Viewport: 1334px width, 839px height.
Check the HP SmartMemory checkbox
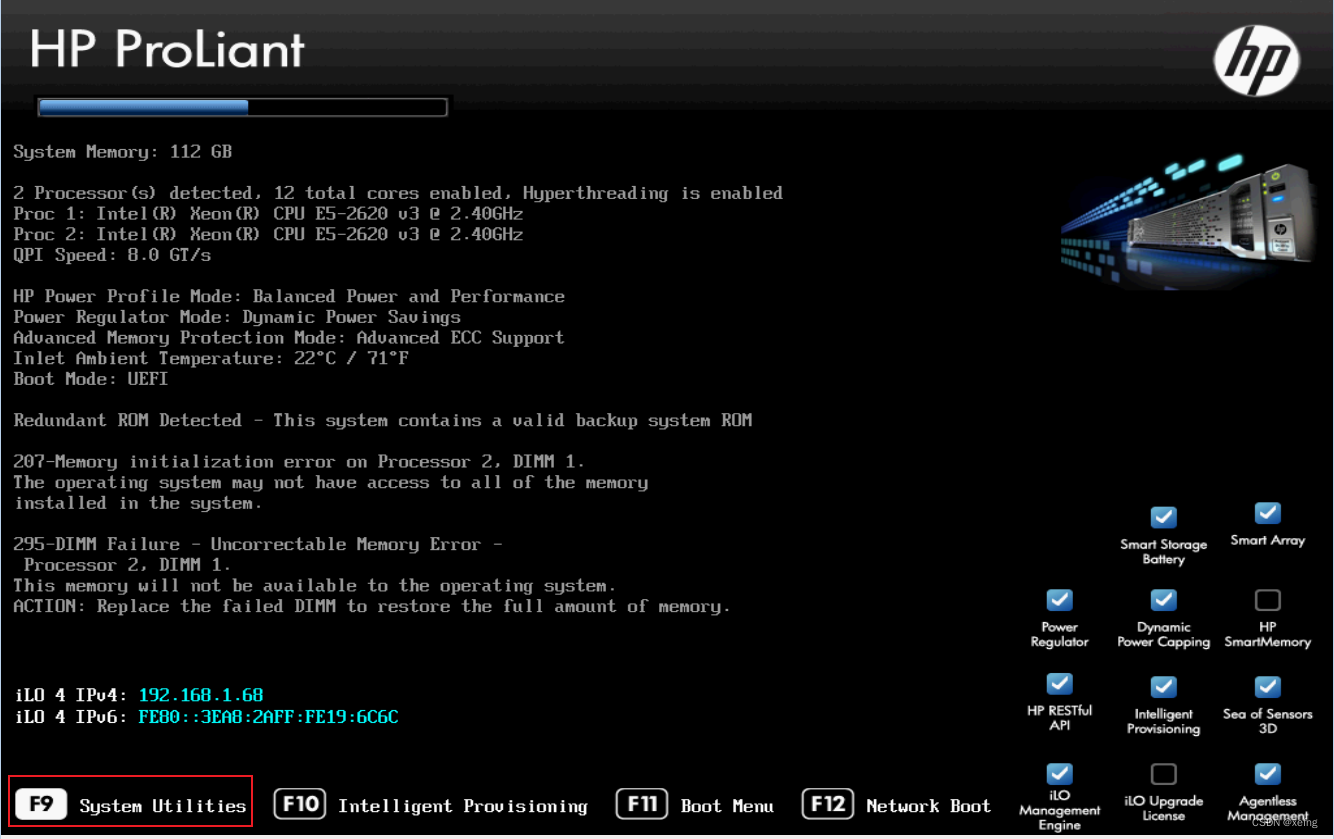(1267, 600)
